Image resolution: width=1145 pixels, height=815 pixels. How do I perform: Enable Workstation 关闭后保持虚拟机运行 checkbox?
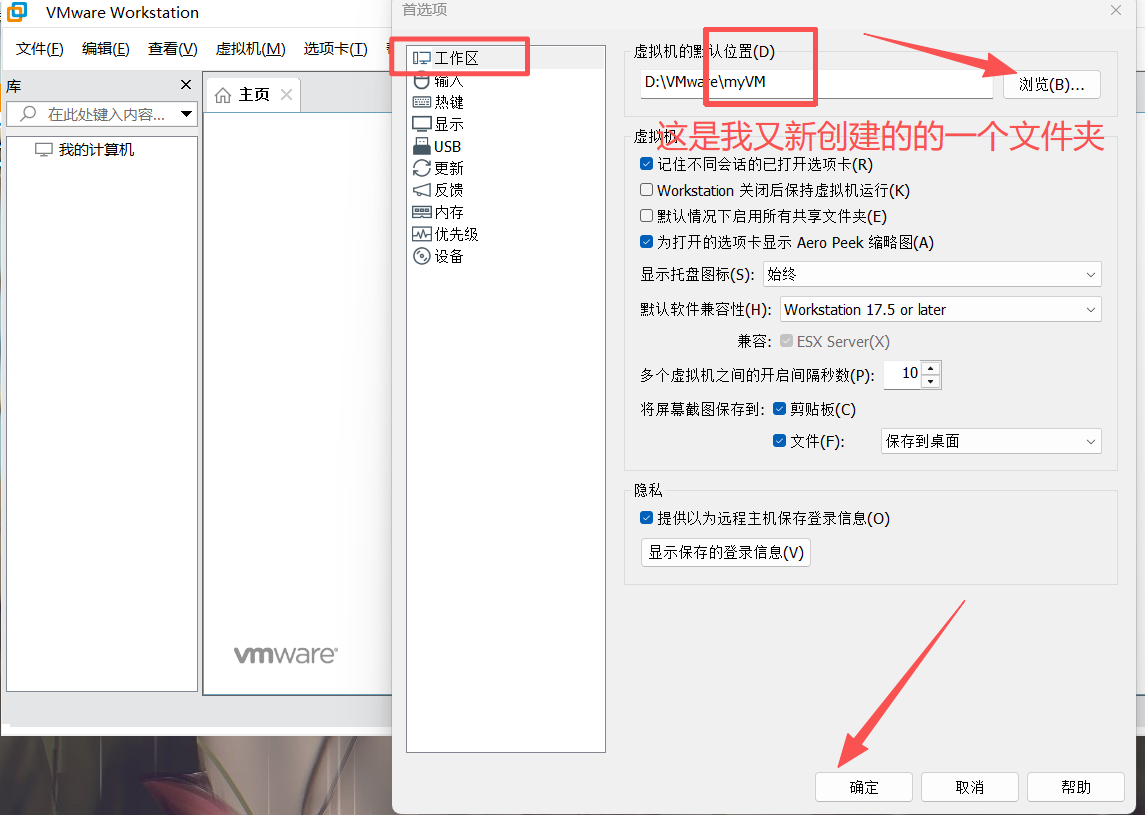tap(646, 190)
